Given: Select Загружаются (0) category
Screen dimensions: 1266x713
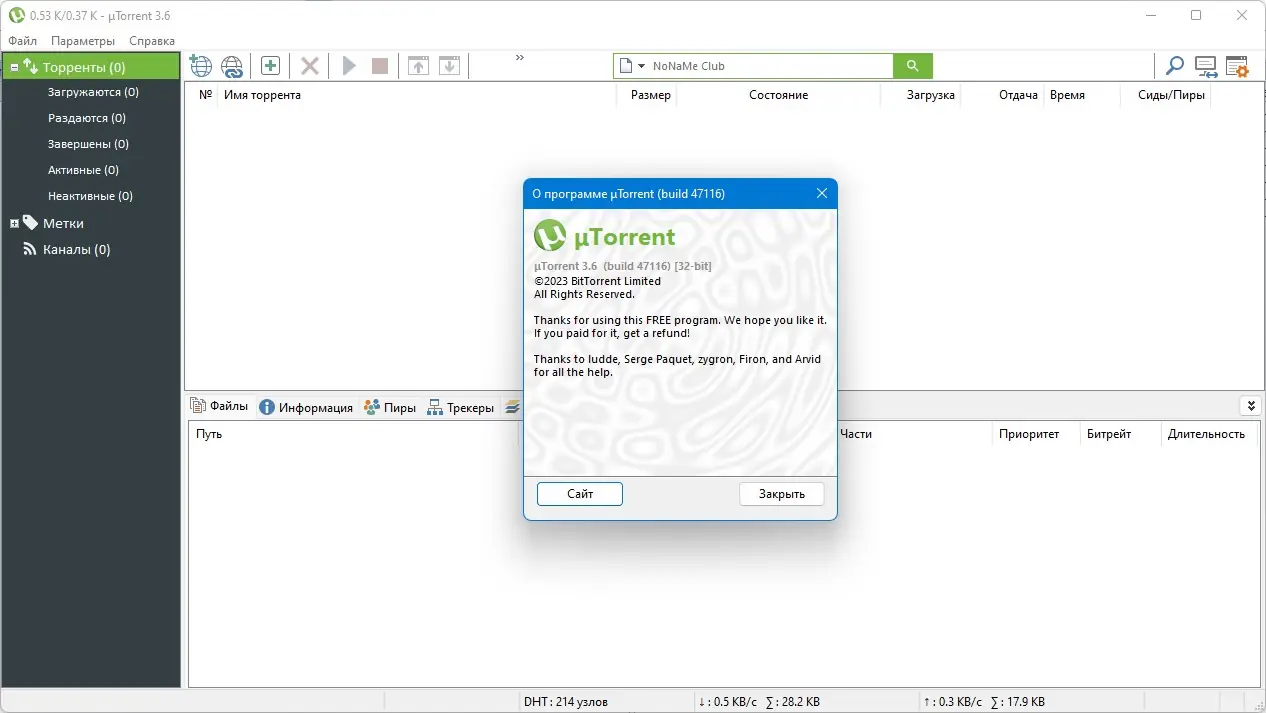Looking at the screenshot, I should coord(93,92).
